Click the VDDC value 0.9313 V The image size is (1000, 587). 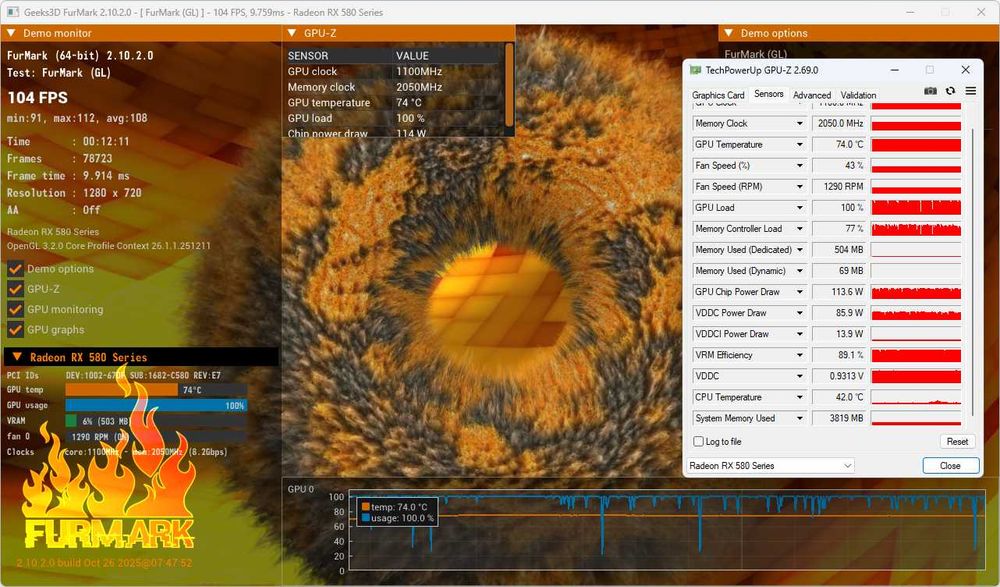[838, 376]
